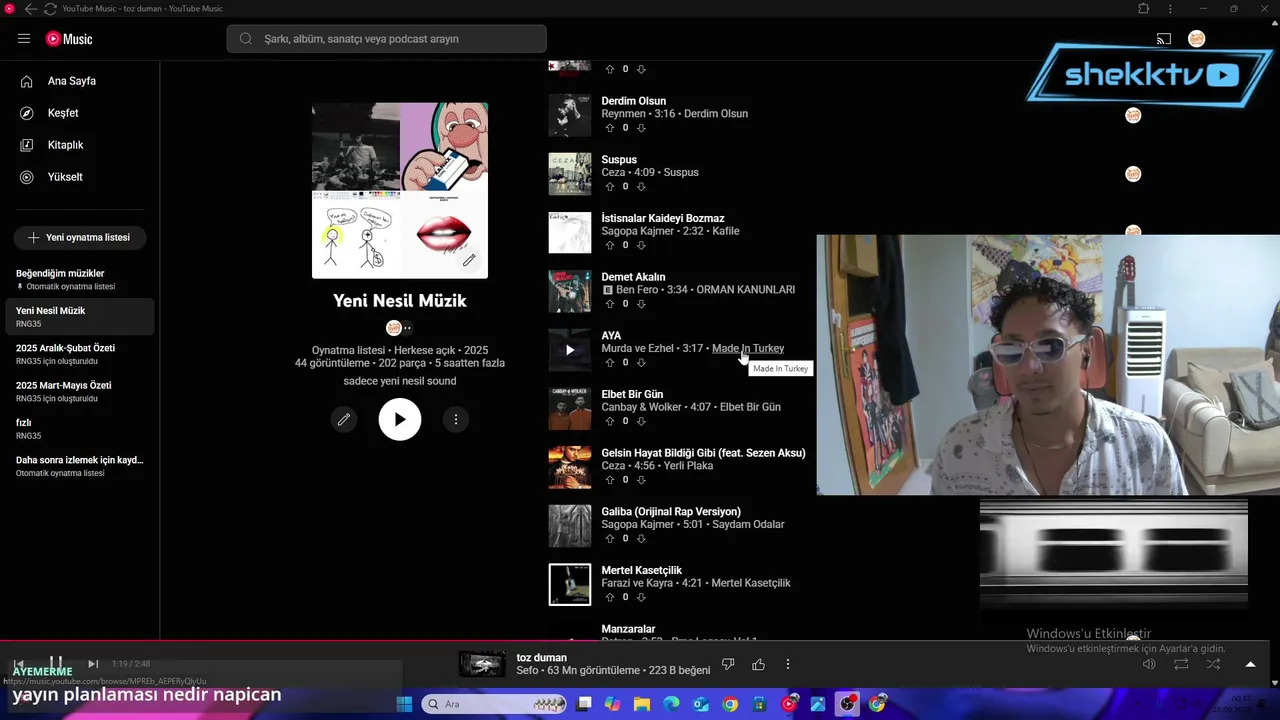The width and height of the screenshot is (1280, 720).
Task: Open the ORMAN KANUNLARI album link
Action: [745, 290]
